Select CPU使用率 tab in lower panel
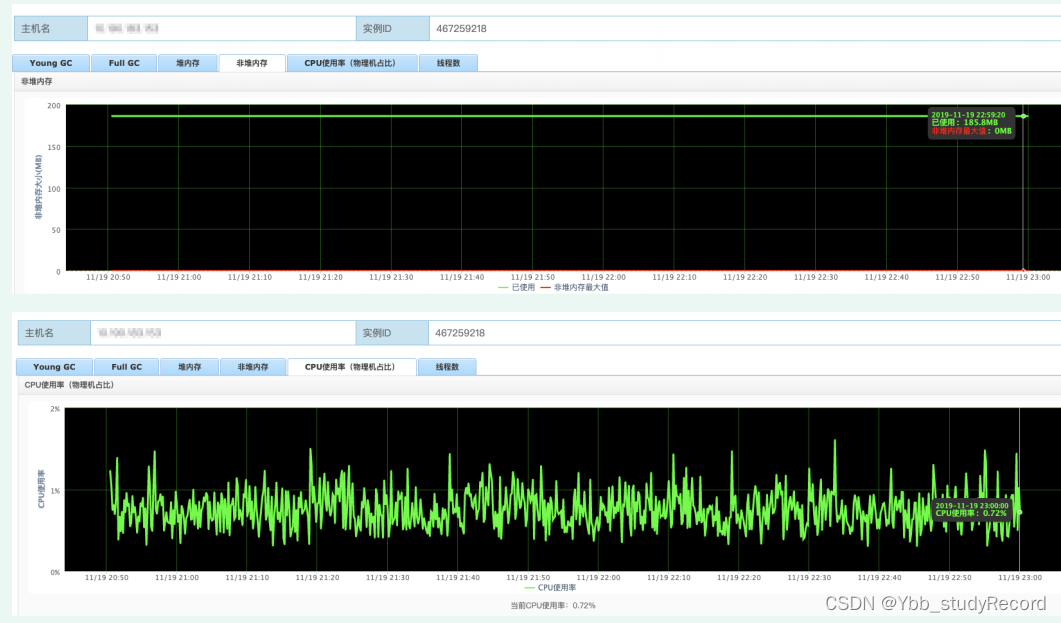This screenshot has height=623, width=1061. pyautogui.click(x=351, y=367)
